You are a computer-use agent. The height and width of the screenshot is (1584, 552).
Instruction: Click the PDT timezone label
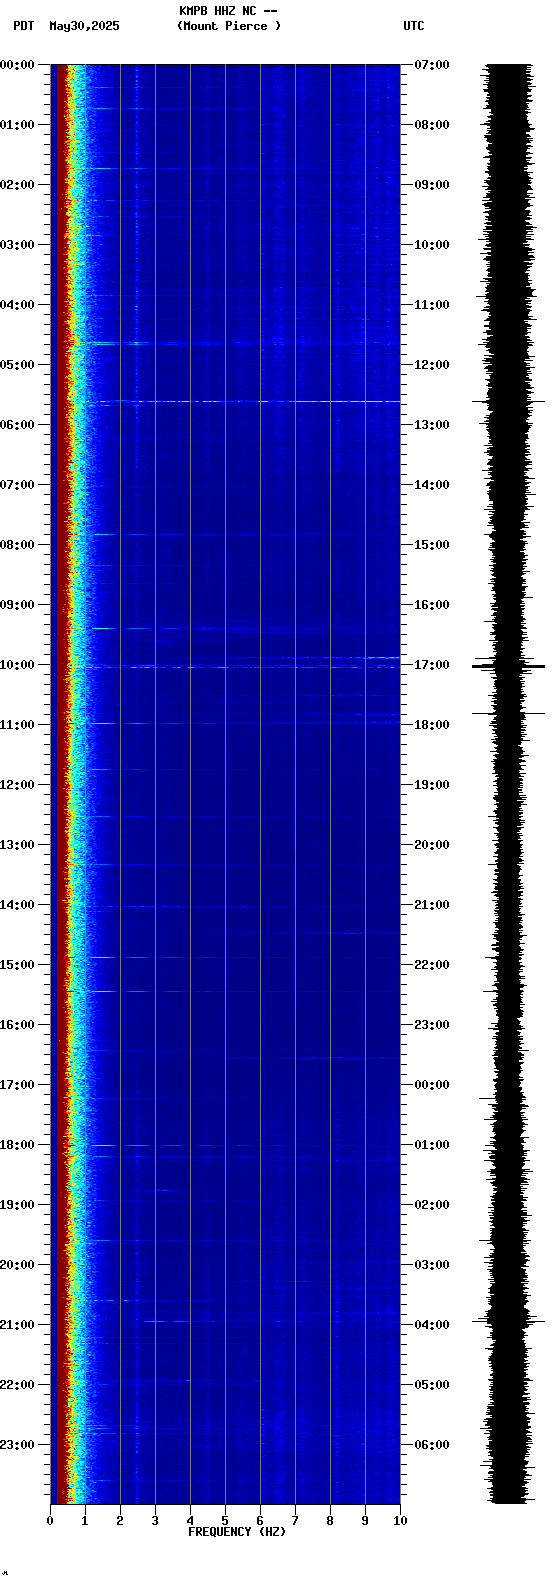click(24, 26)
